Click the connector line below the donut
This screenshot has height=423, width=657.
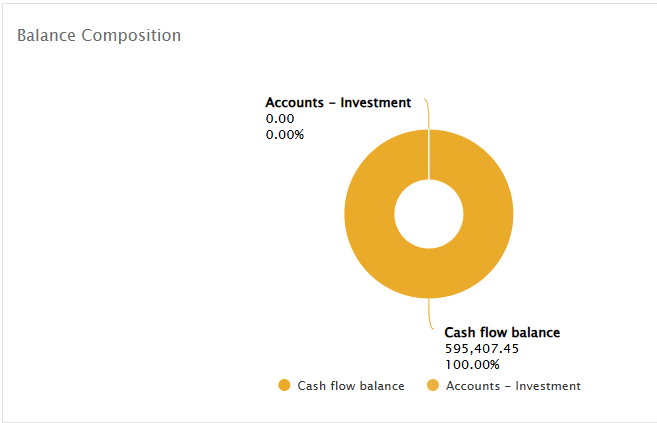pyautogui.click(x=430, y=312)
